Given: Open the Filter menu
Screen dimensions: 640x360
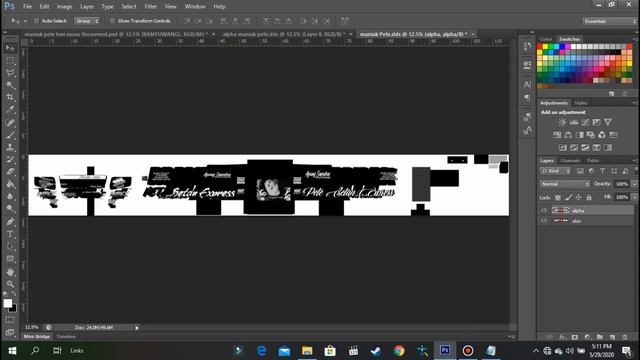Looking at the screenshot, I should click(151, 7).
